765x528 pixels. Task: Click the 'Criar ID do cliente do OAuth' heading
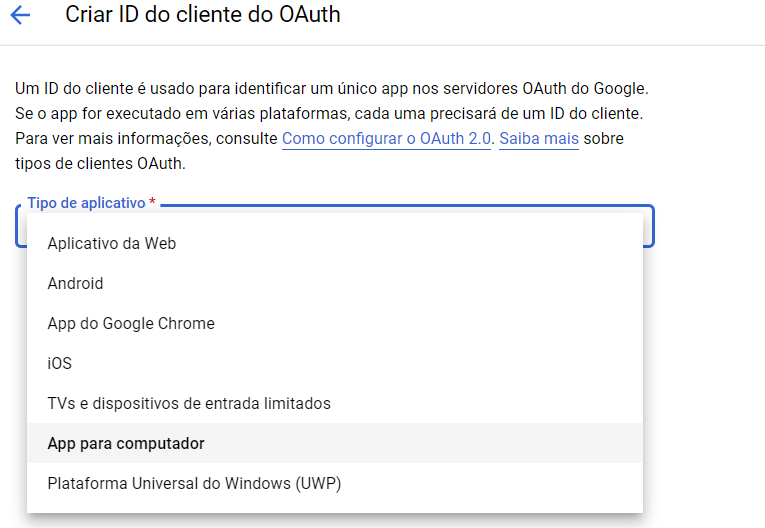[203, 15]
